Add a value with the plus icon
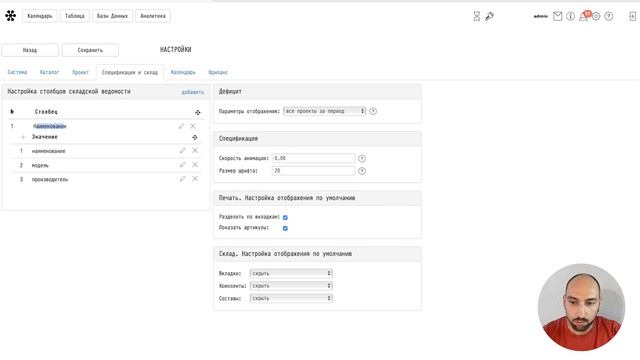The height and width of the screenshot is (360, 640). point(23,137)
